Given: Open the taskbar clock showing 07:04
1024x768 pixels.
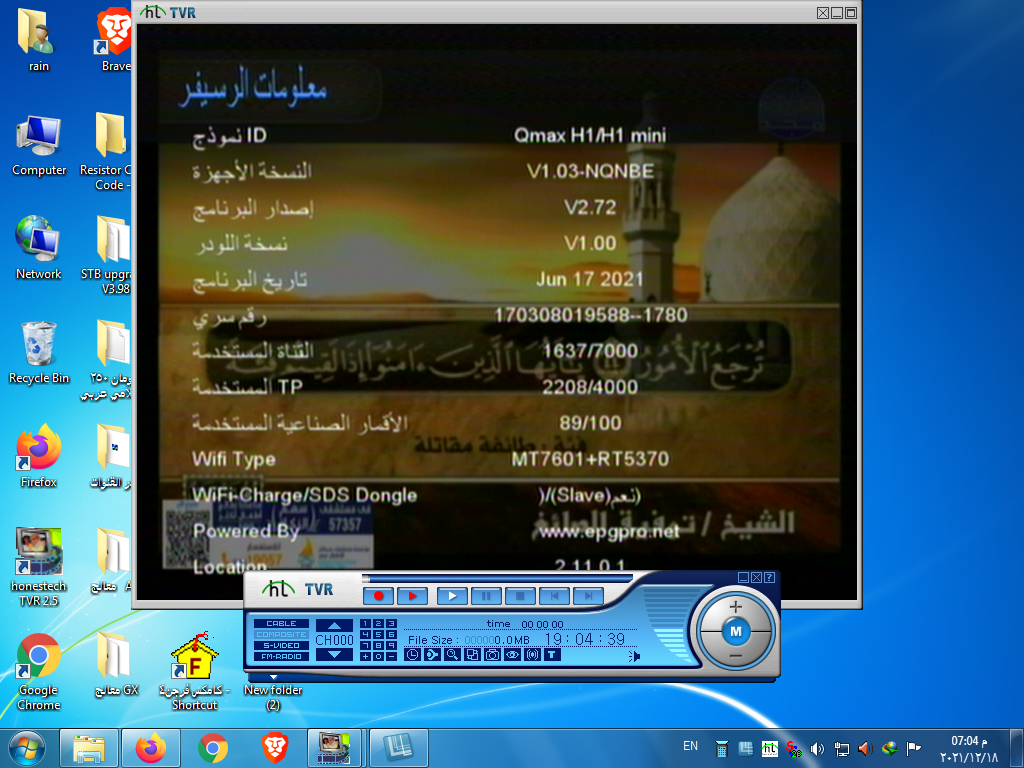Looking at the screenshot, I should tap(969, 749).
